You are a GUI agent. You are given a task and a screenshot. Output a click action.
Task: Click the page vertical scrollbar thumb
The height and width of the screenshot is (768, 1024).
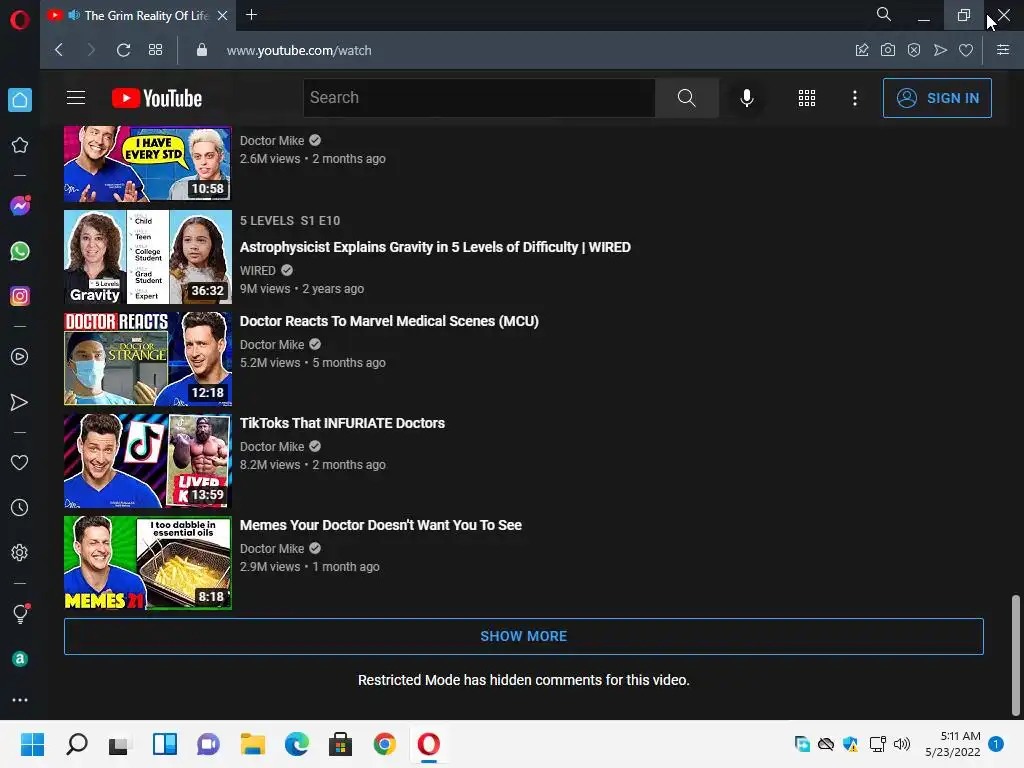[1016, 655]
